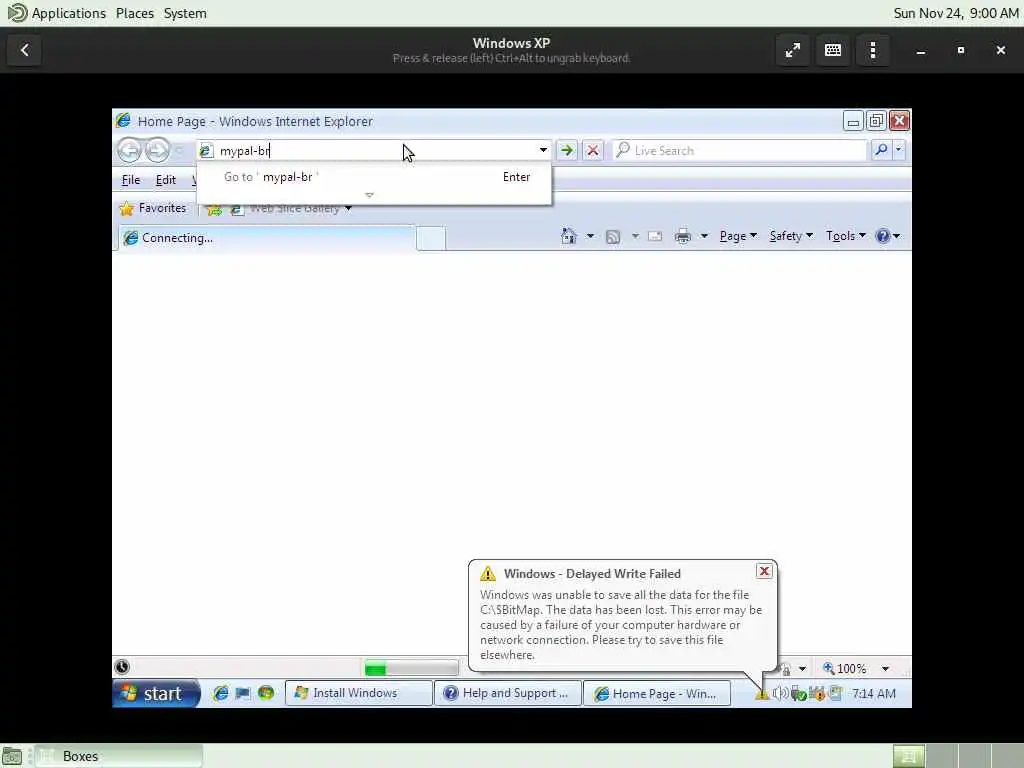Screen dimensions: 1024x768
Task: Select the 'Go to mypal-br' suggestion
Action: (374, 177)
